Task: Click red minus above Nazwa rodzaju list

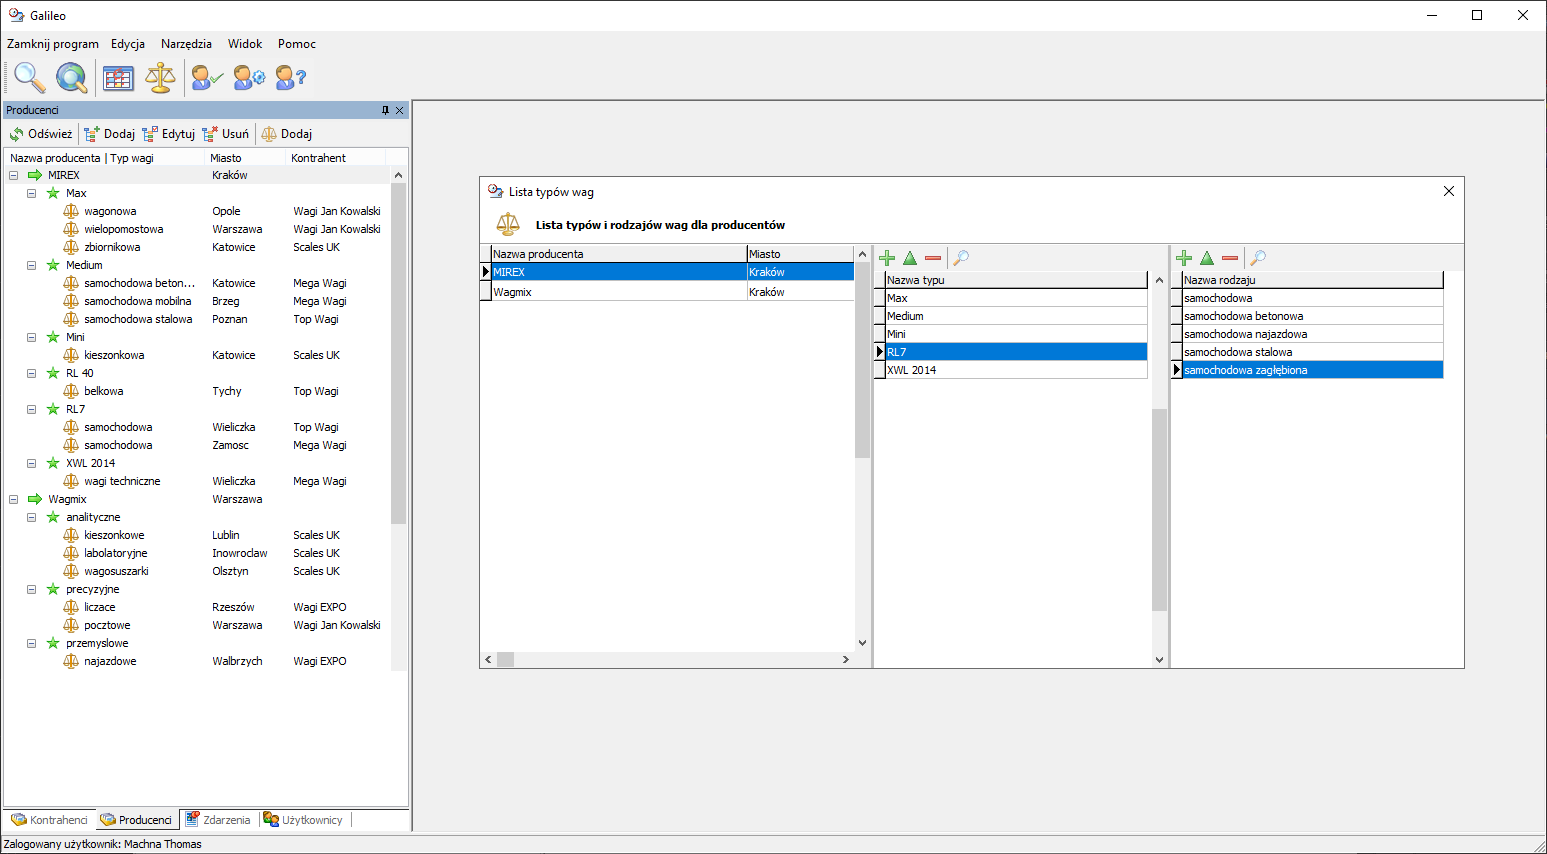Action: pyautogui.click(x=1230, y=258)
